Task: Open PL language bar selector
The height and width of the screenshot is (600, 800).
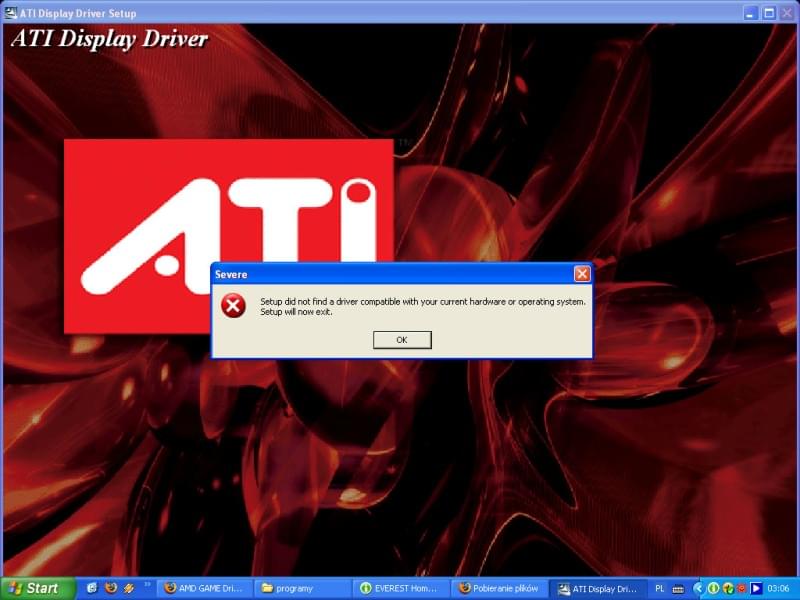Action: [x=659, y=588]
